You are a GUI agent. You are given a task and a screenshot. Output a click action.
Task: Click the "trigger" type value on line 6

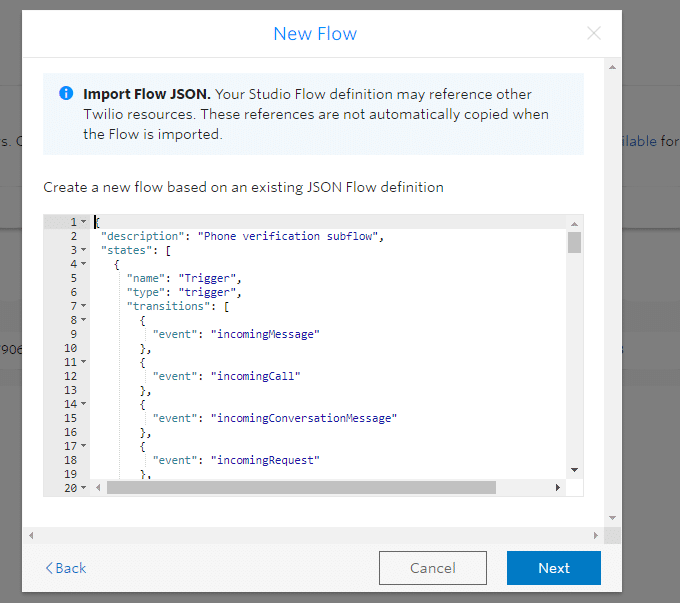[207, 292]
